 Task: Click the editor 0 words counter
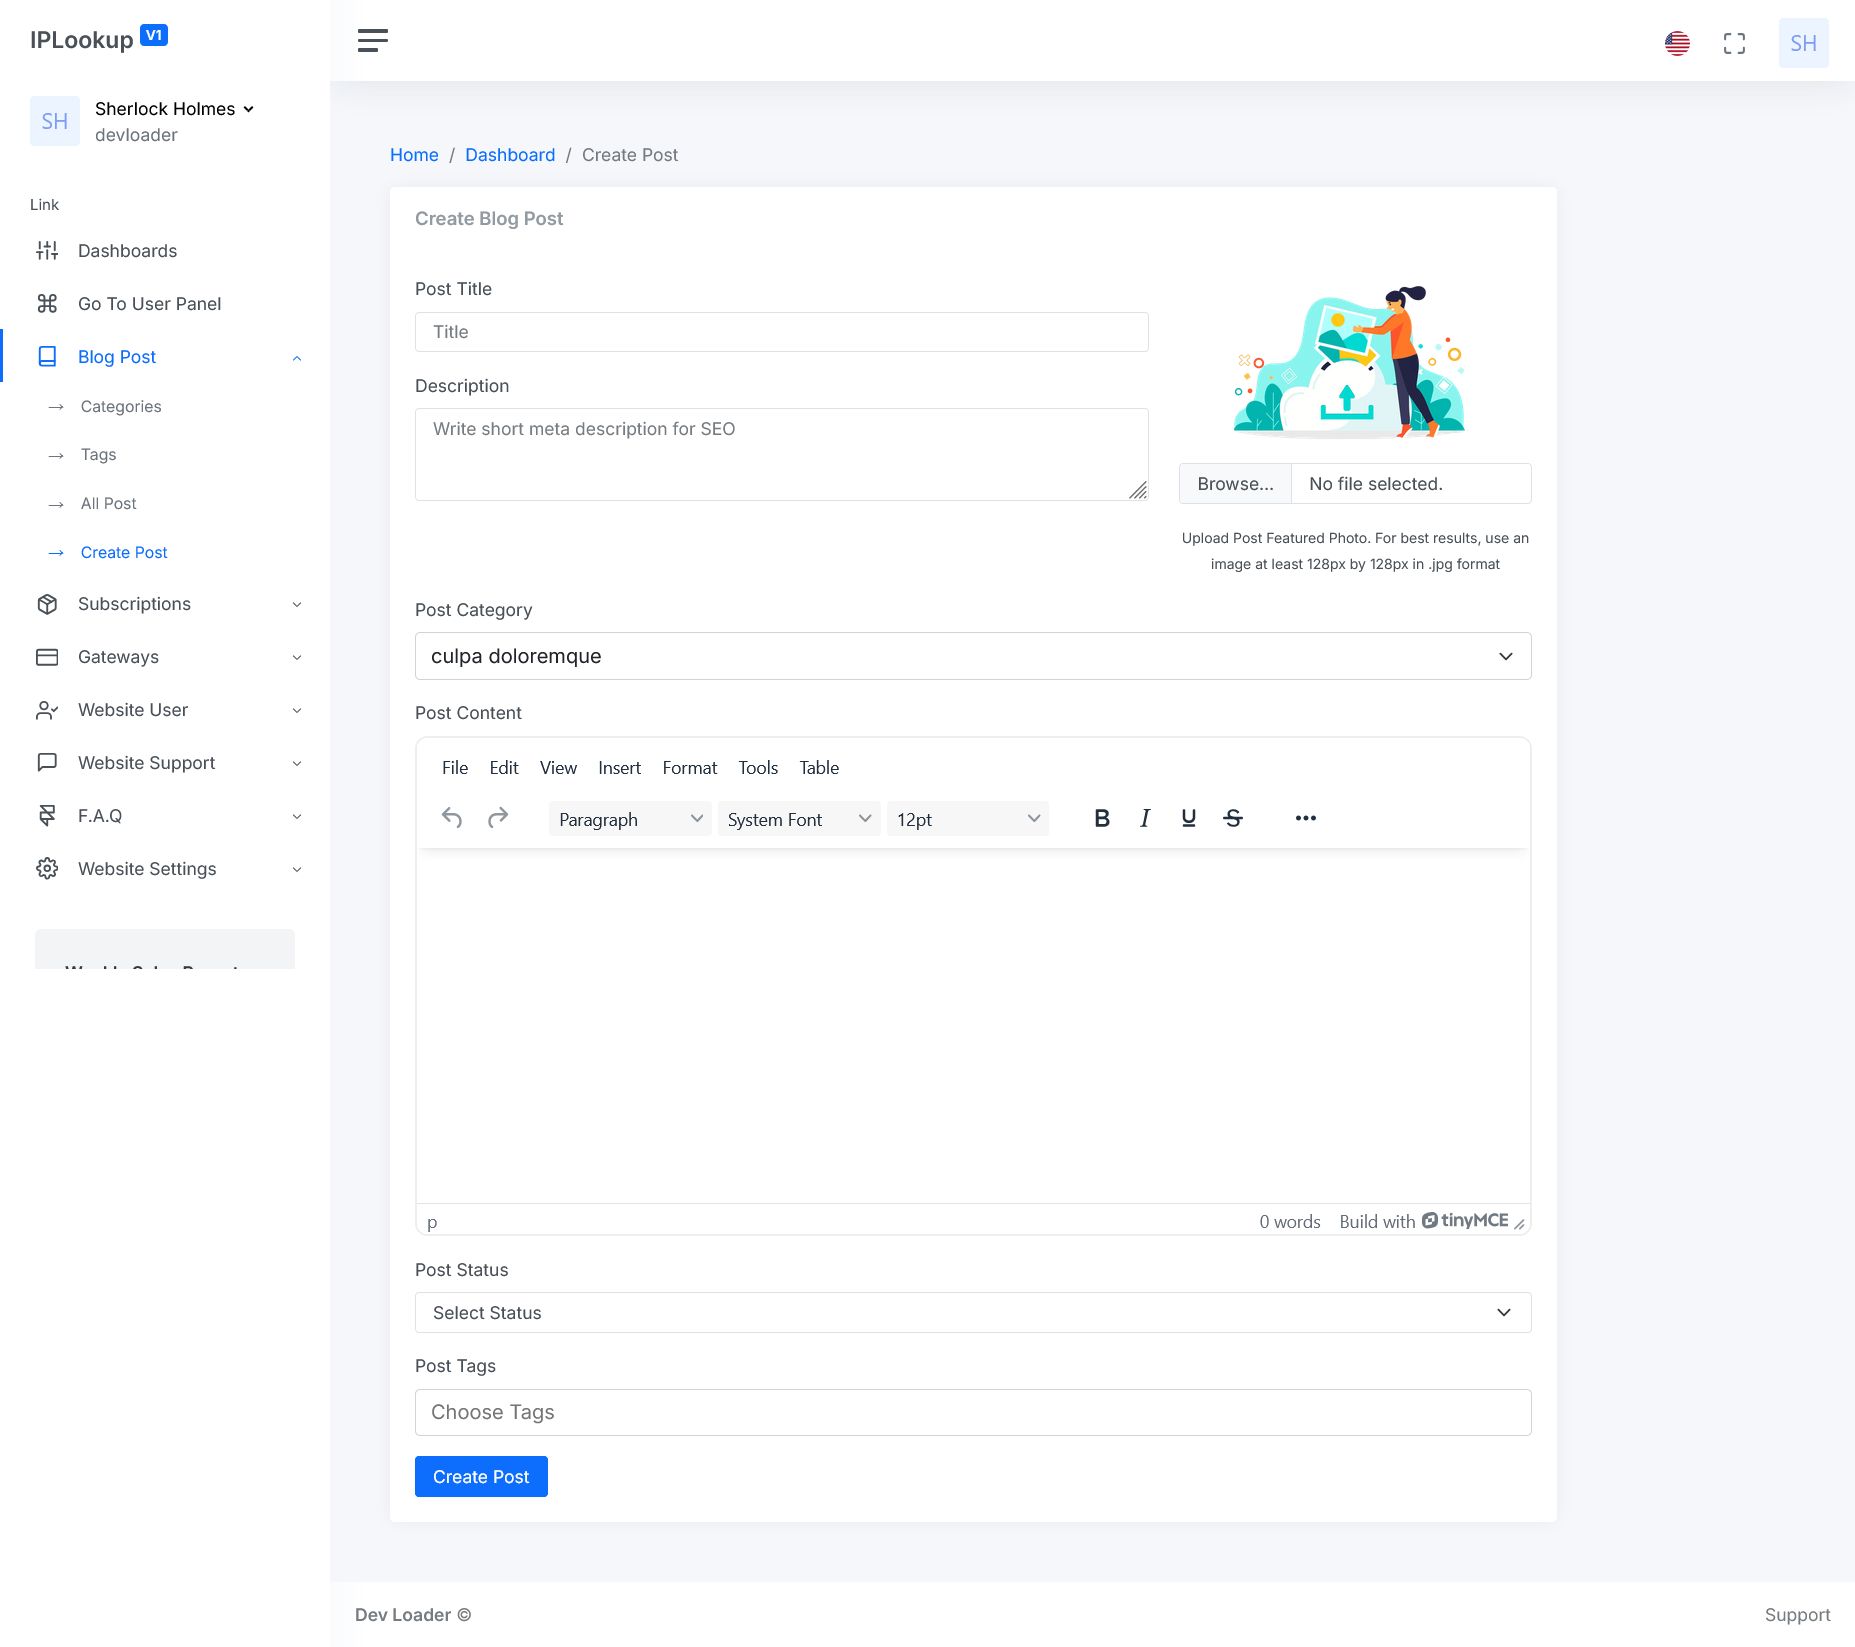point(1290,1222)
